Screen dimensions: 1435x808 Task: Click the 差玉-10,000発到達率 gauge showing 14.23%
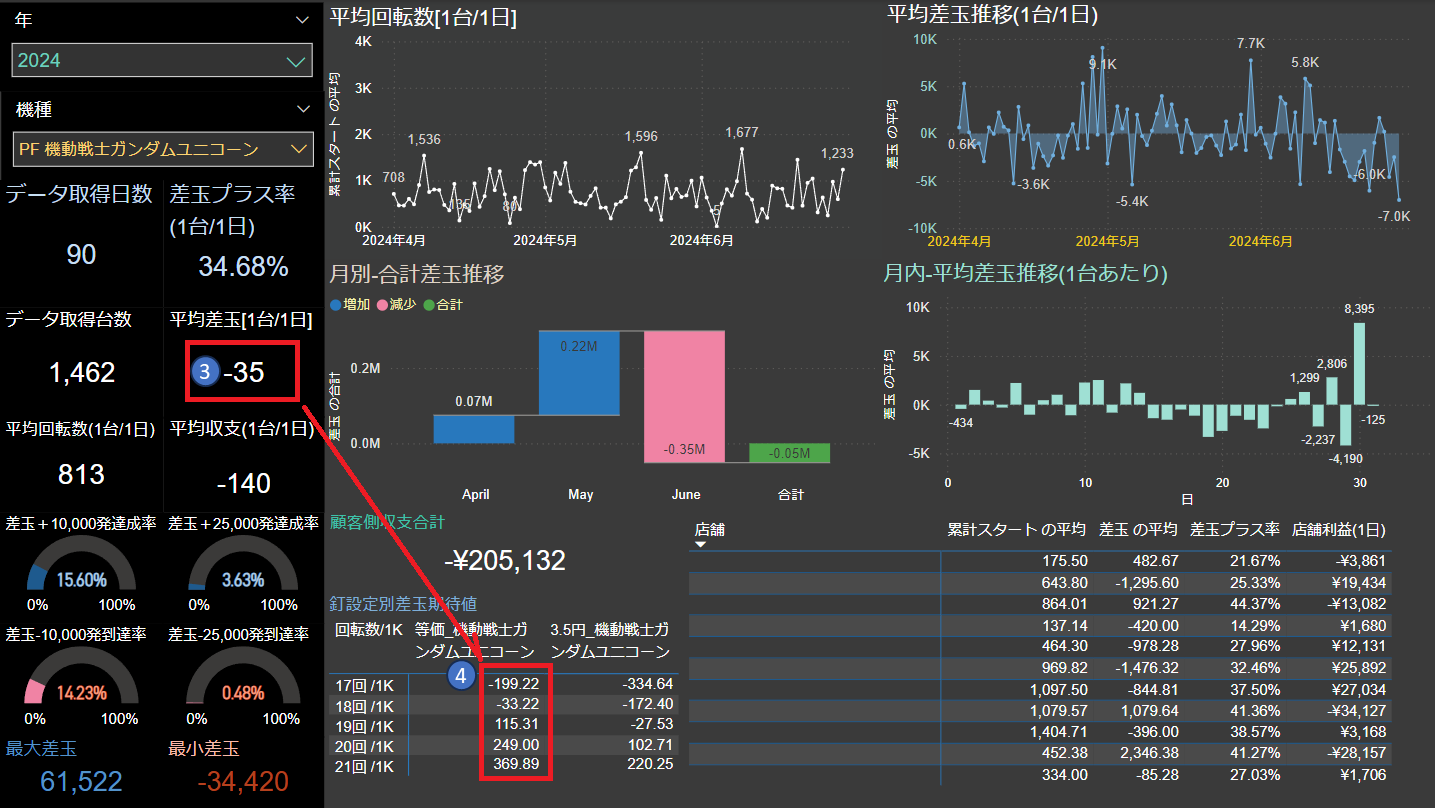82,680
